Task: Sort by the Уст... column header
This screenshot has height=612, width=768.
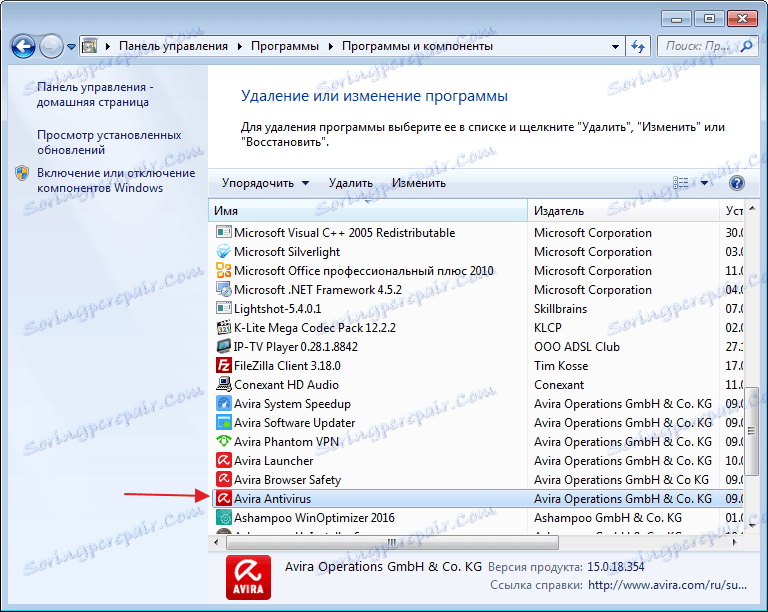Action: [732, 211]
